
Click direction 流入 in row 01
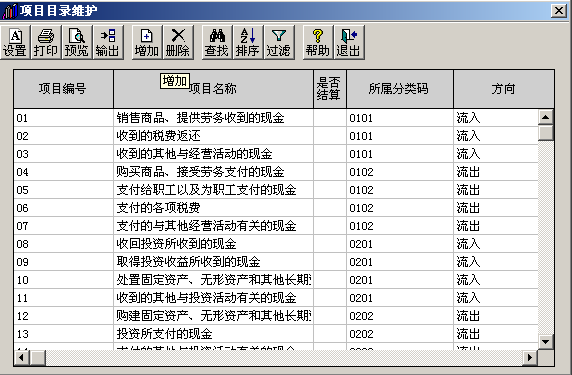coord(496,118)
